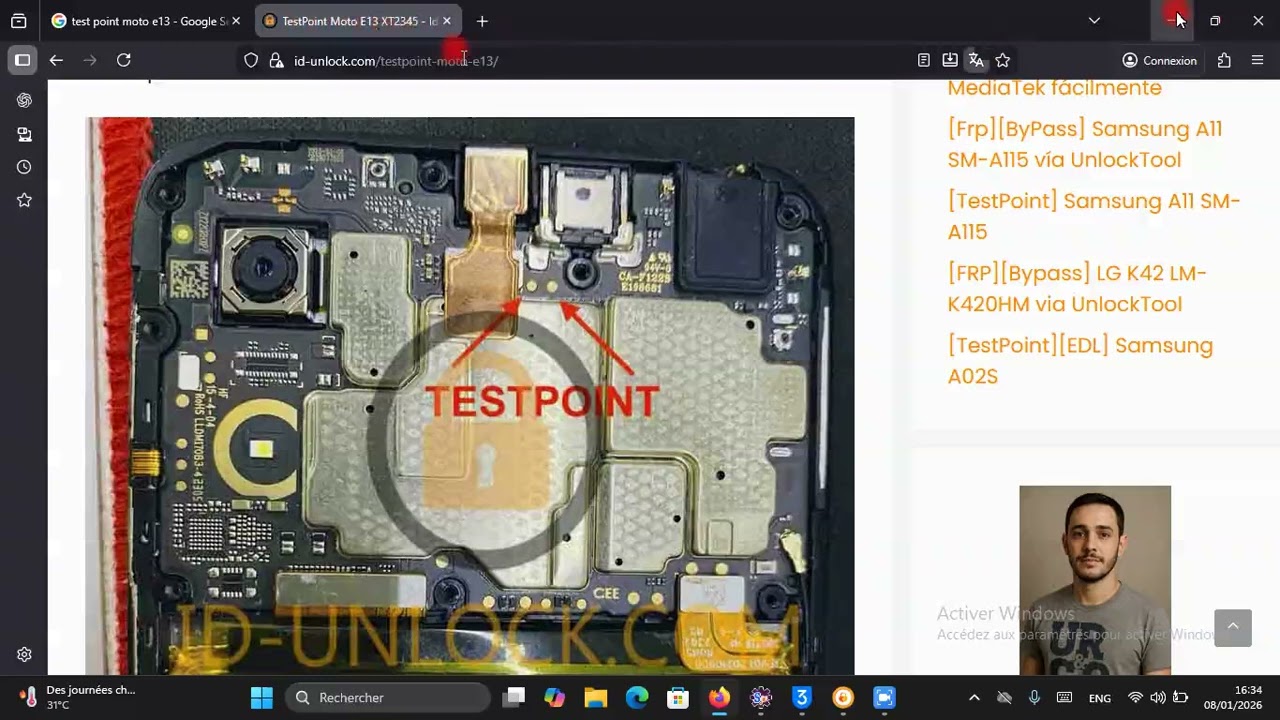The image size is (1280, 720).
Task: Open tracking protection shield icon
Action: pos(251,61)
